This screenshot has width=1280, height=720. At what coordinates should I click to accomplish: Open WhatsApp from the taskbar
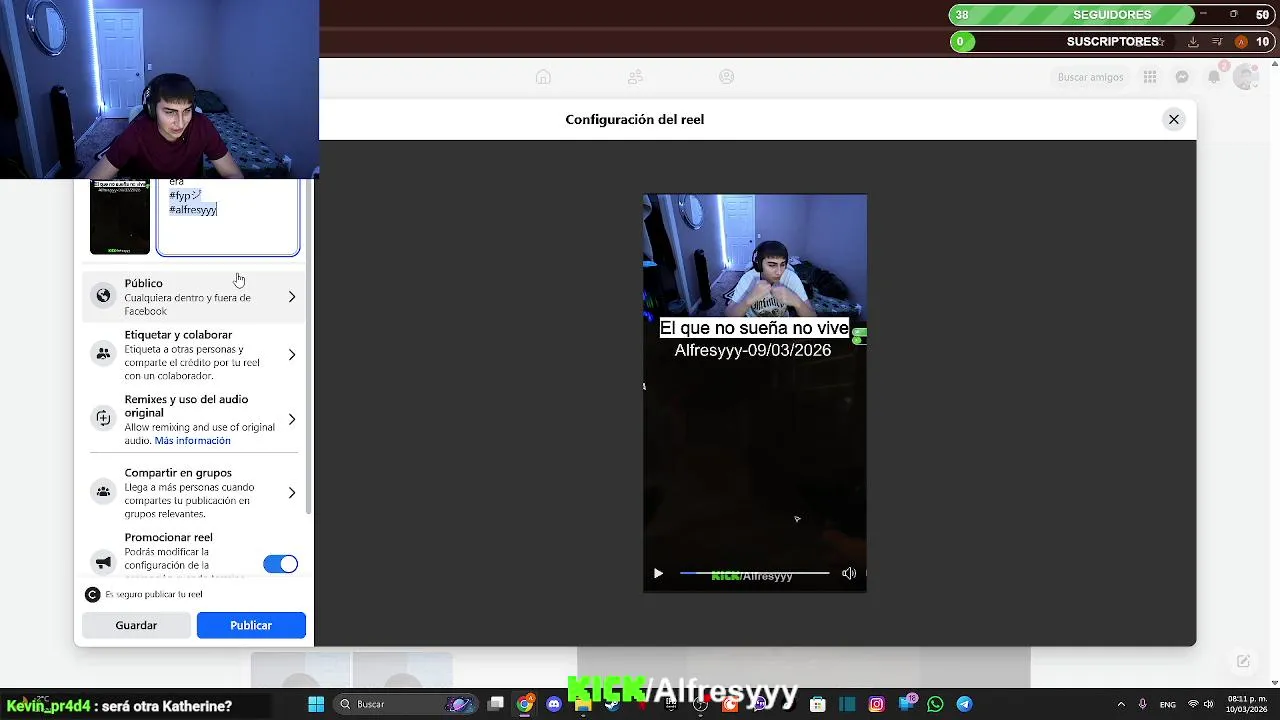[x=935, y=704]
